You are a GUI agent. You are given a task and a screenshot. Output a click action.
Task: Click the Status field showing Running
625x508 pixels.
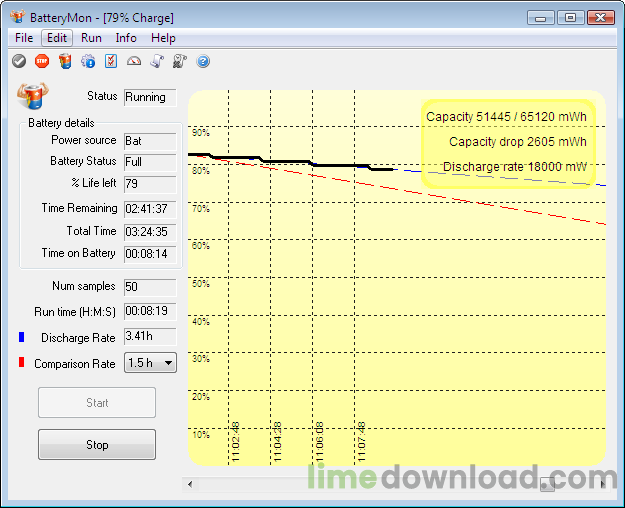click(150, 98)
